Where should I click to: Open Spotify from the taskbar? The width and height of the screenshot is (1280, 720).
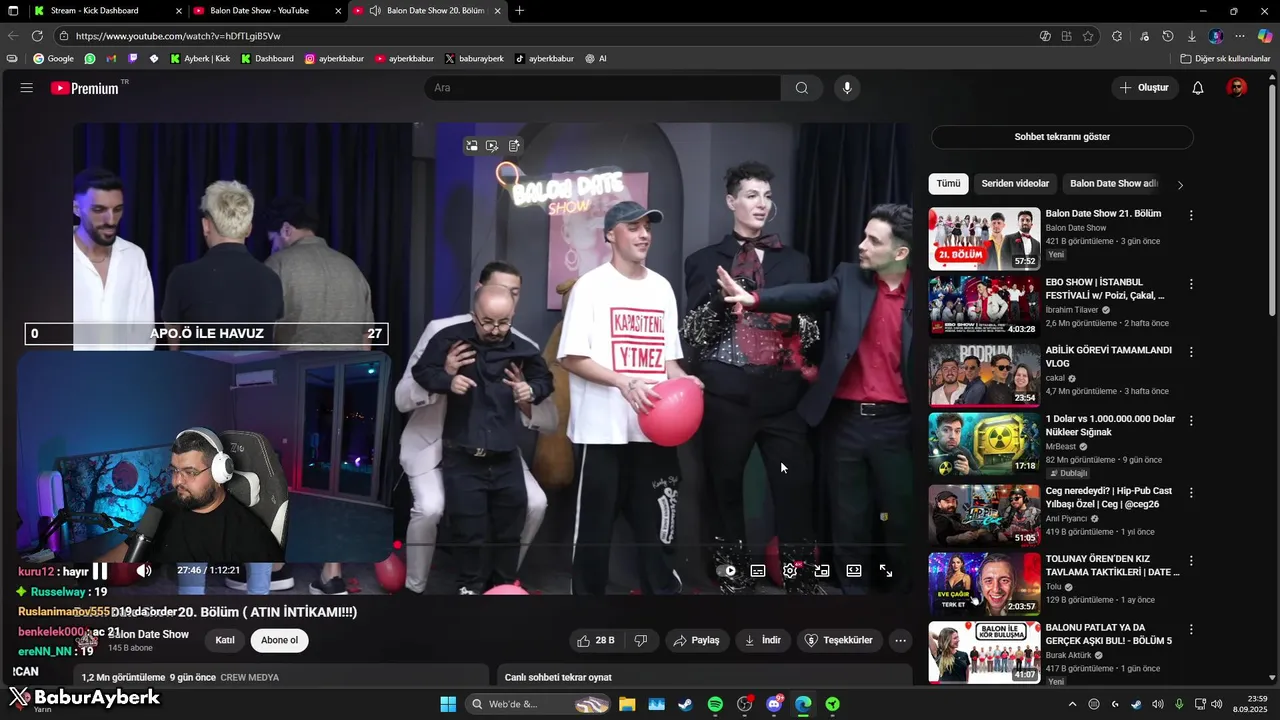pos(715,704)
